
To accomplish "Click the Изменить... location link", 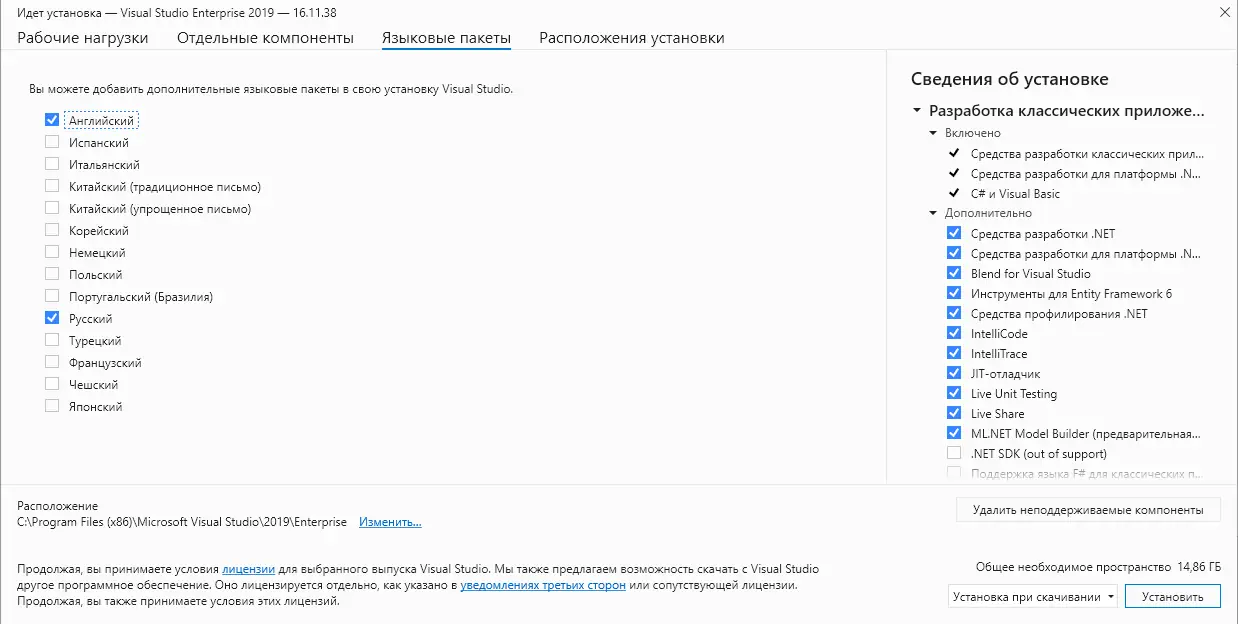I will [390, 522].
